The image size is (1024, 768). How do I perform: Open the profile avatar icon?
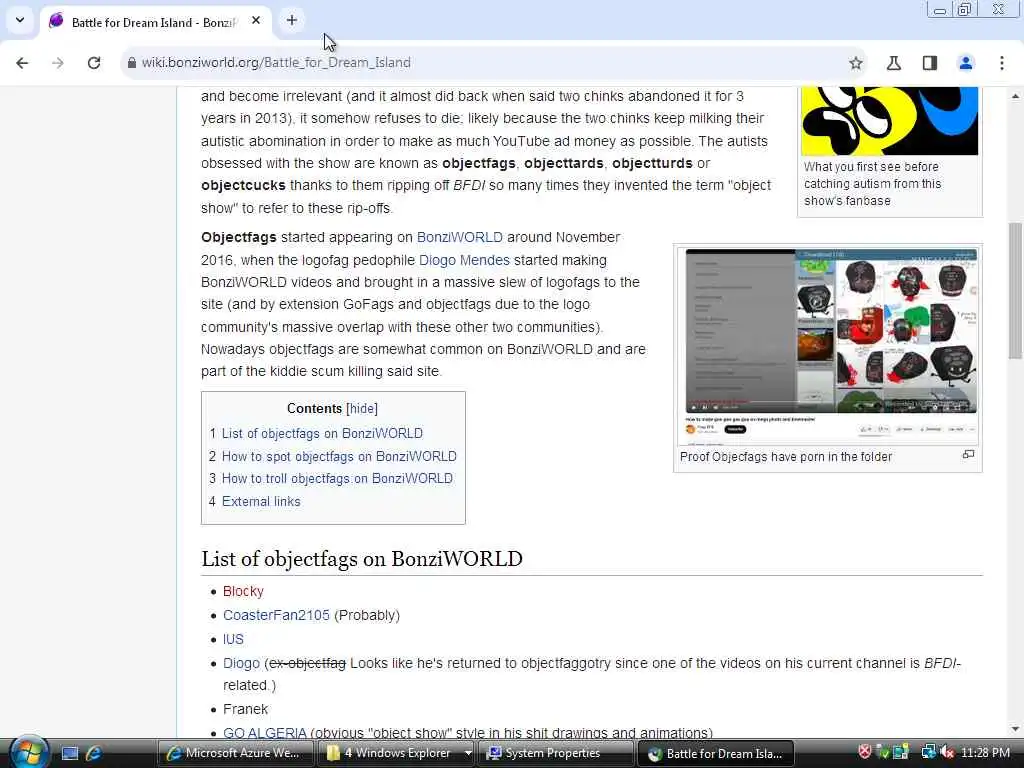tap(966, 63)
